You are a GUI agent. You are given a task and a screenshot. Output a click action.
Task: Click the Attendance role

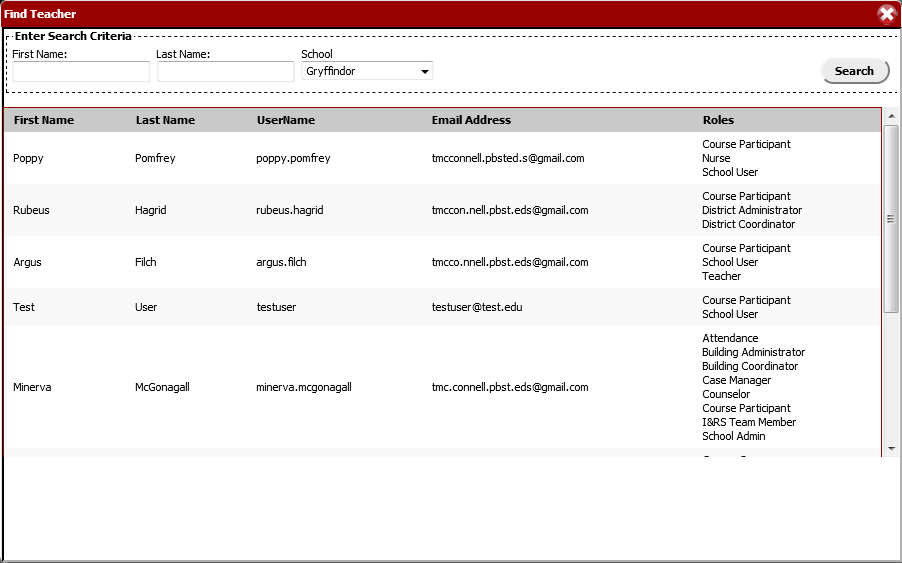point(730,338)
